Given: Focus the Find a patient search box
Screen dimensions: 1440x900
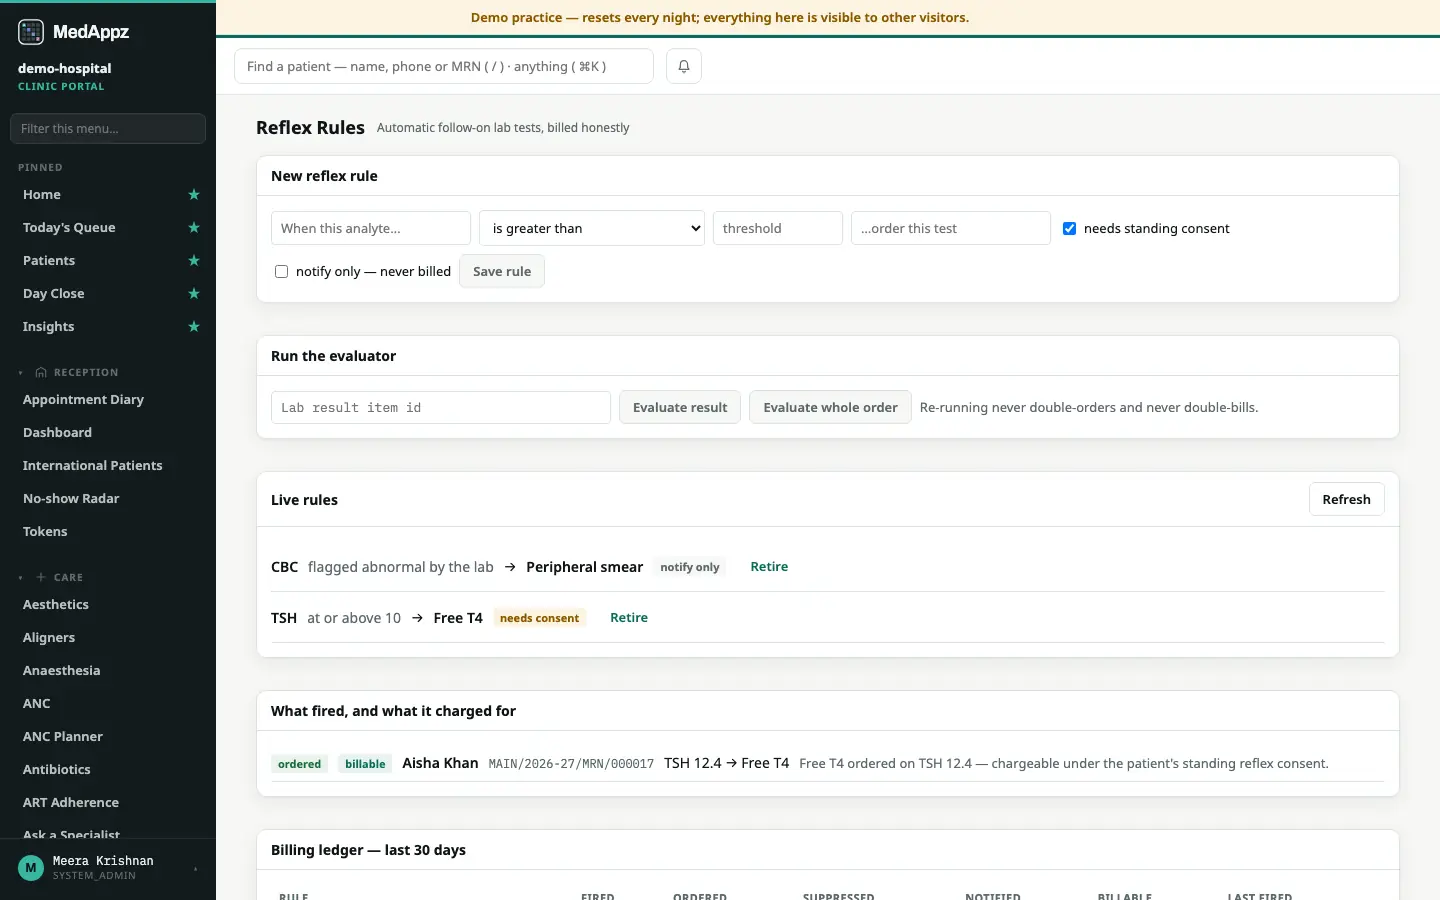Looking at the screenshot, I should pyautogui.click(x=444, y=66).
